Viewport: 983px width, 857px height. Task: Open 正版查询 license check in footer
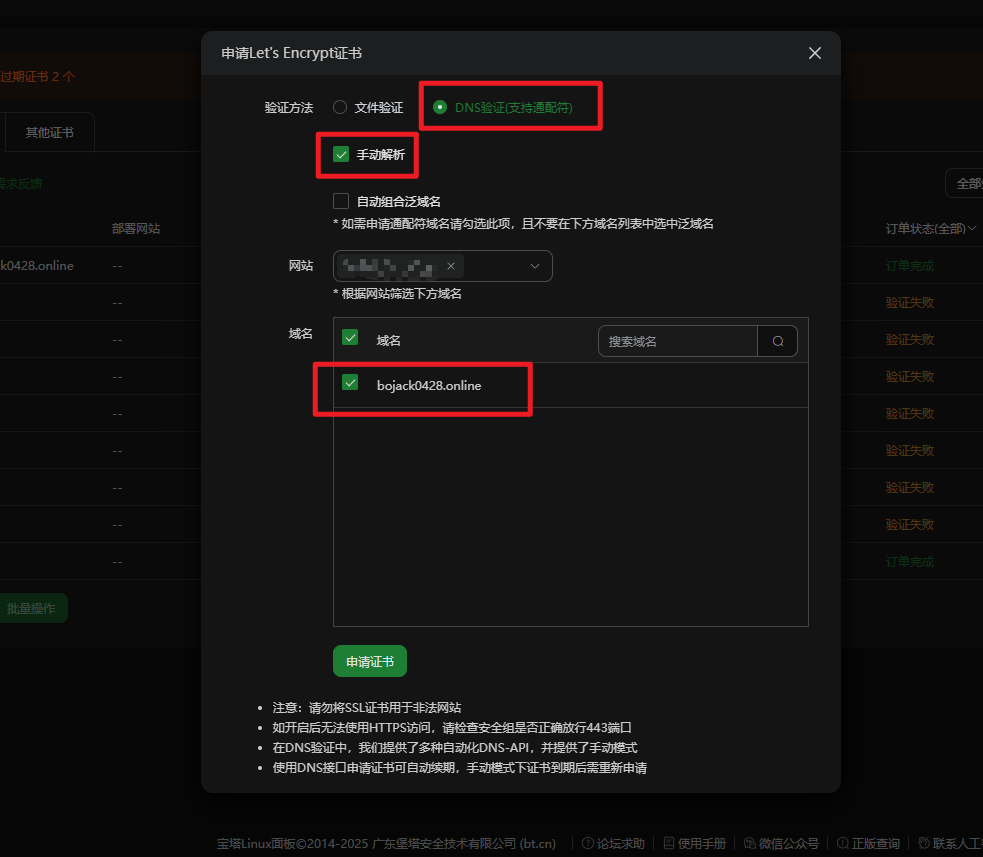tap(867, 843)
